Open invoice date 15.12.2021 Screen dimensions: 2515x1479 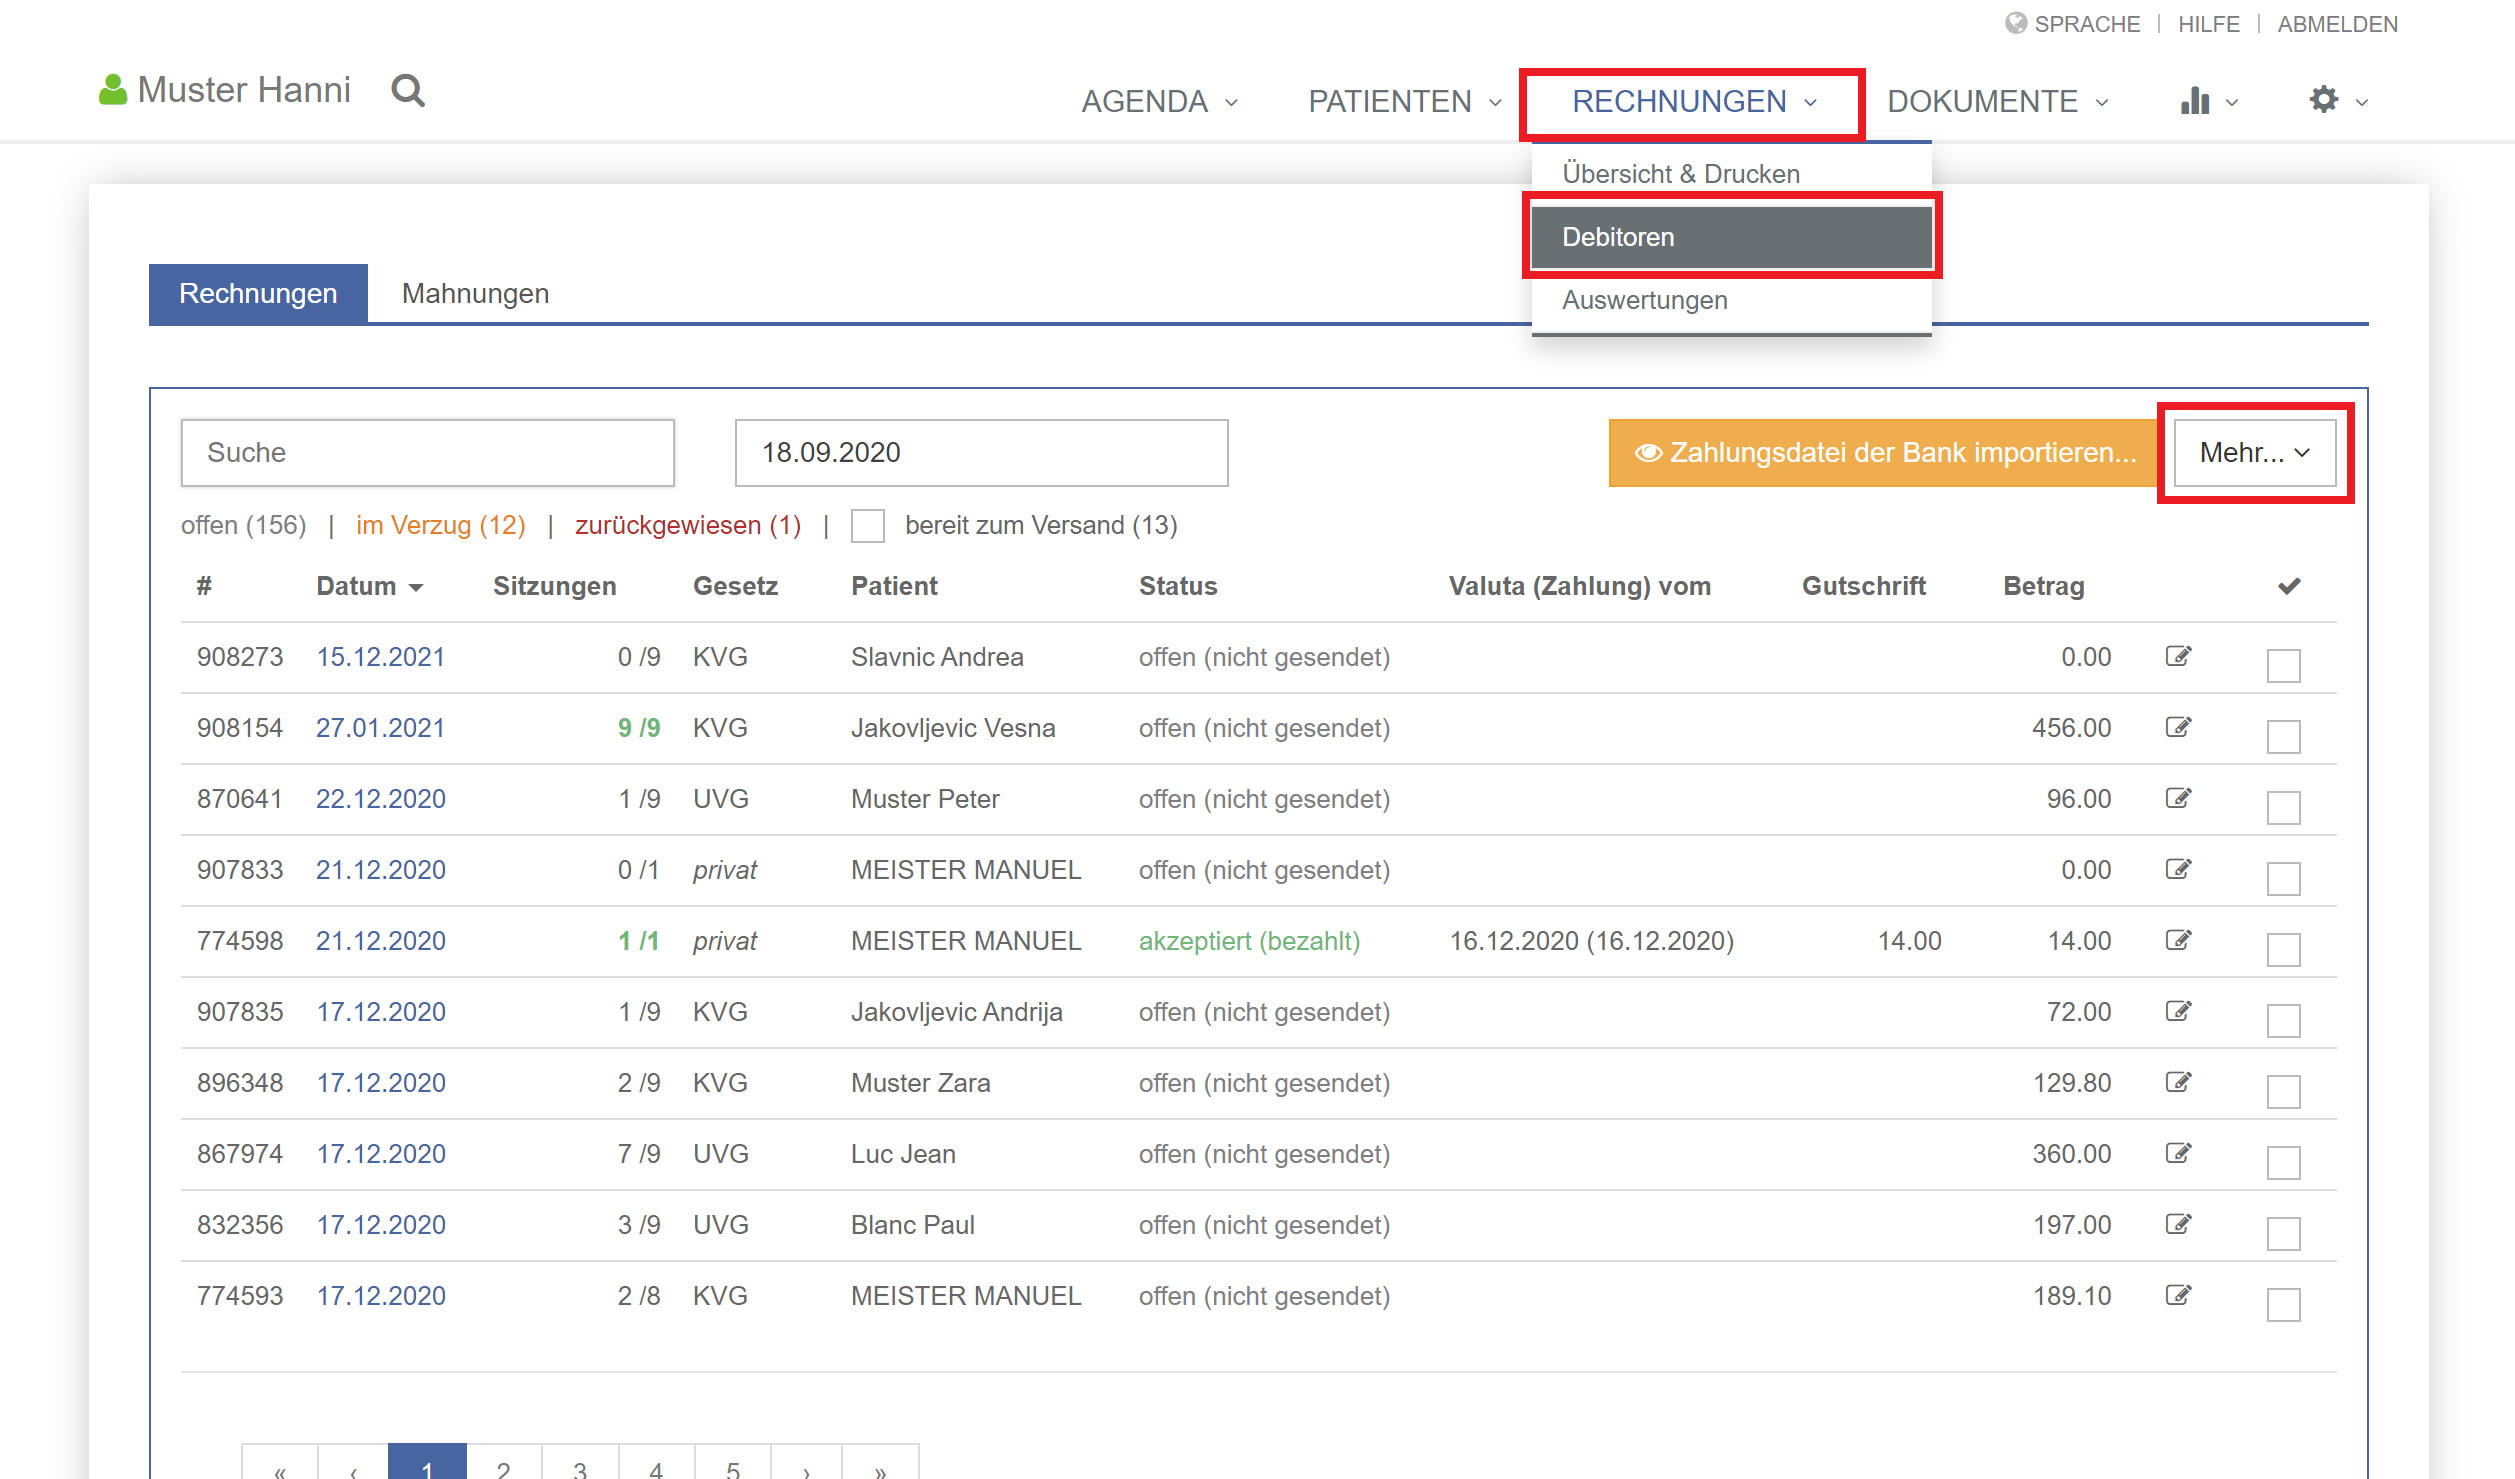pos(380,657)
